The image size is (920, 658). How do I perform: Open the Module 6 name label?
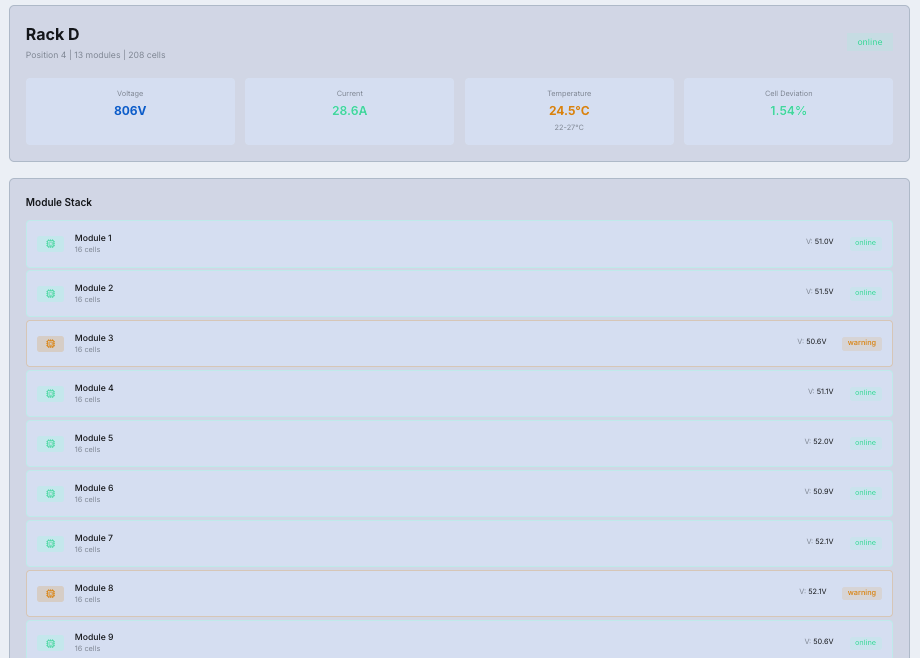click(94, 488)
